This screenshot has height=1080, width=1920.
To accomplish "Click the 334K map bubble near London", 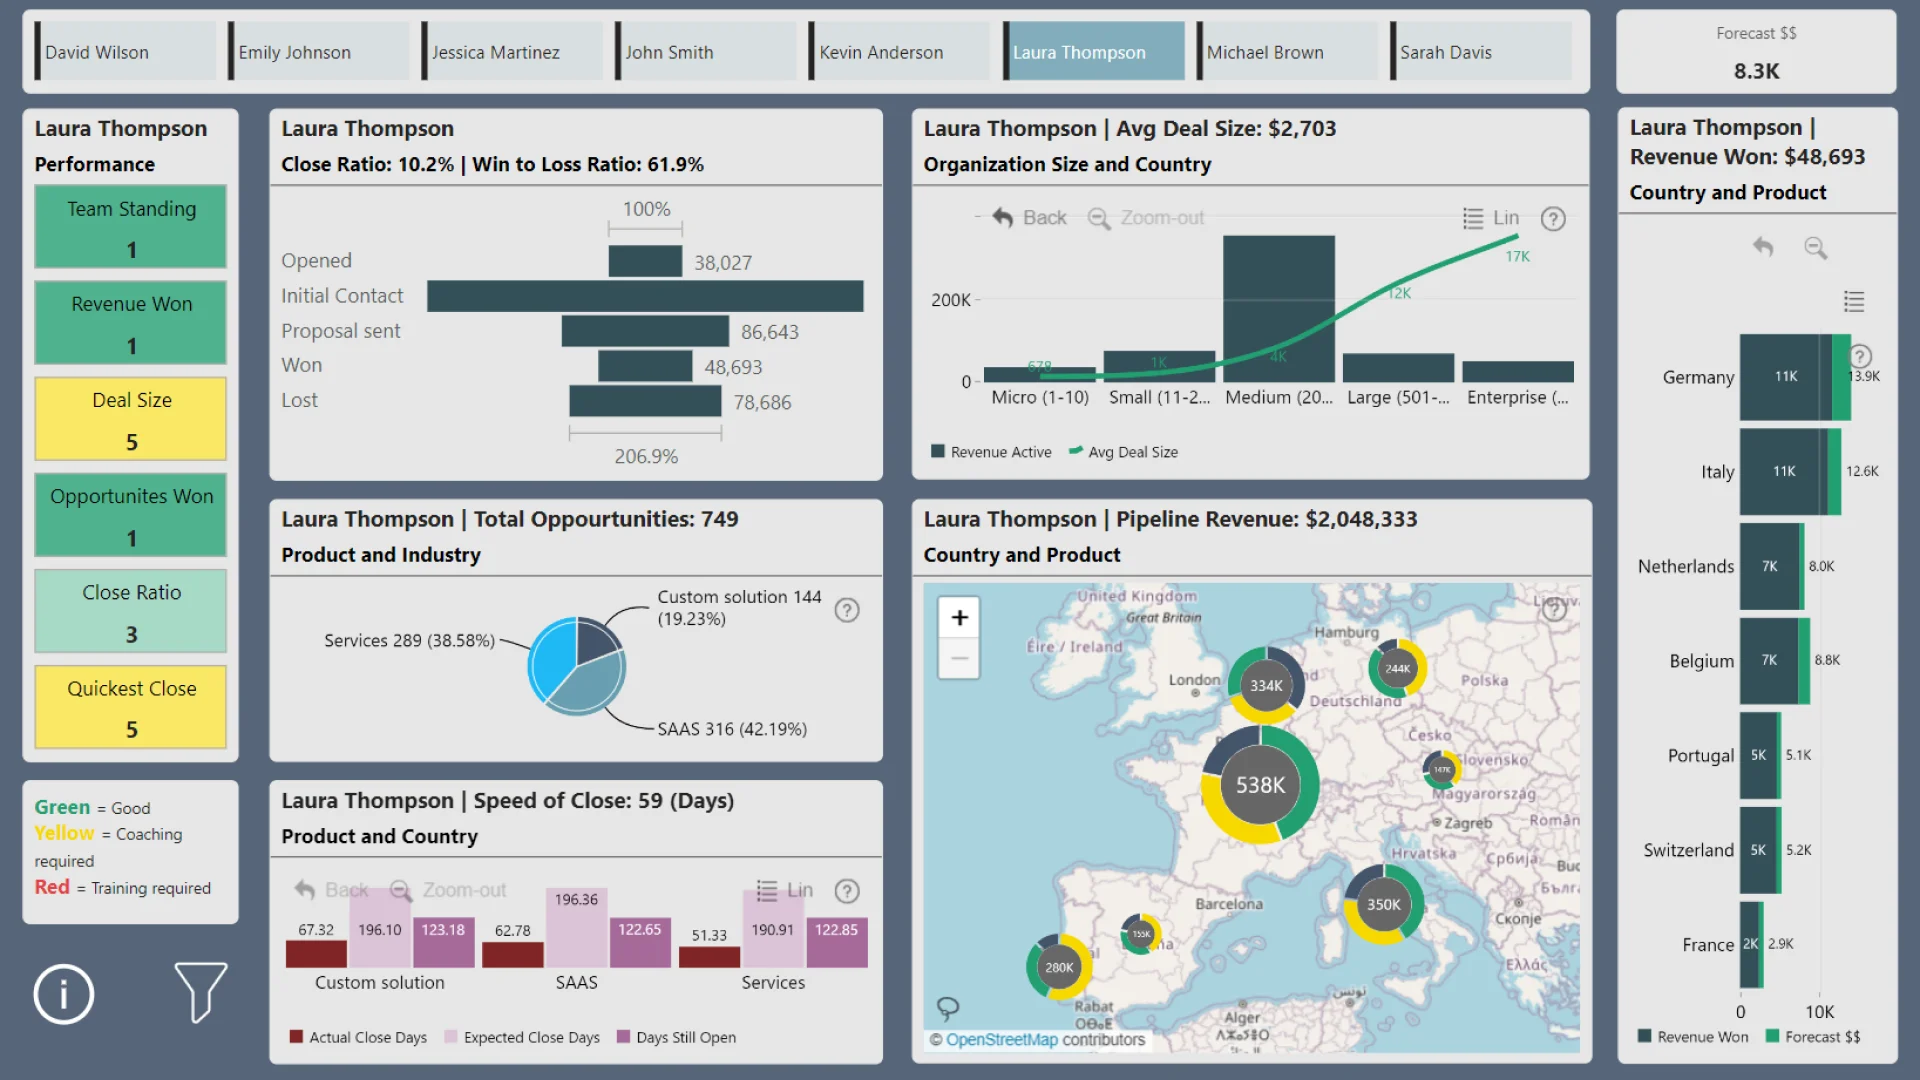I will click(x=1266, y=685).
